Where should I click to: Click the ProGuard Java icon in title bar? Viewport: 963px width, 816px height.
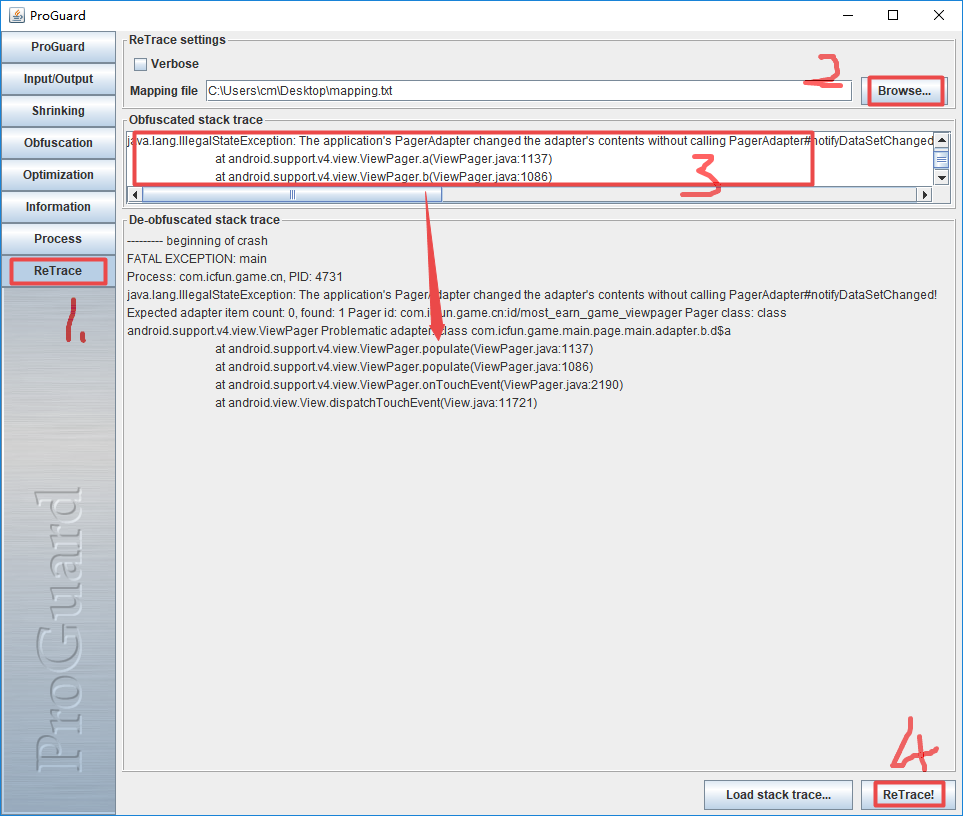pyautogui.click(x=17, y=15)
